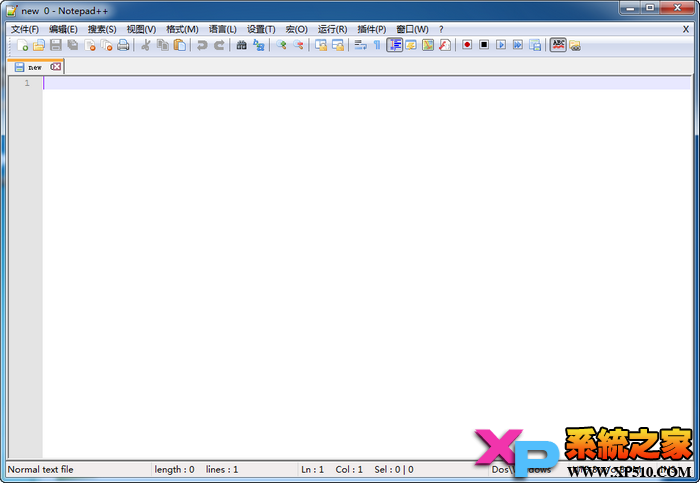Open the 语言(L) menu

223,29
